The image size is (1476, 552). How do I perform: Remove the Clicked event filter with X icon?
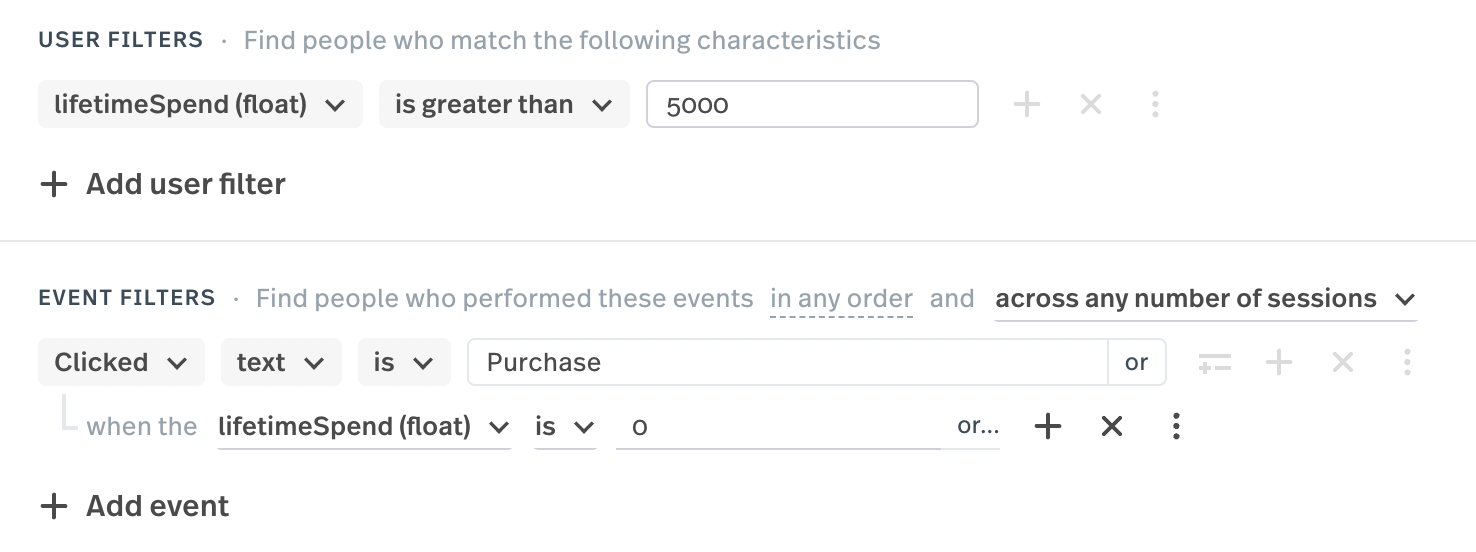tap(1343, 362)
